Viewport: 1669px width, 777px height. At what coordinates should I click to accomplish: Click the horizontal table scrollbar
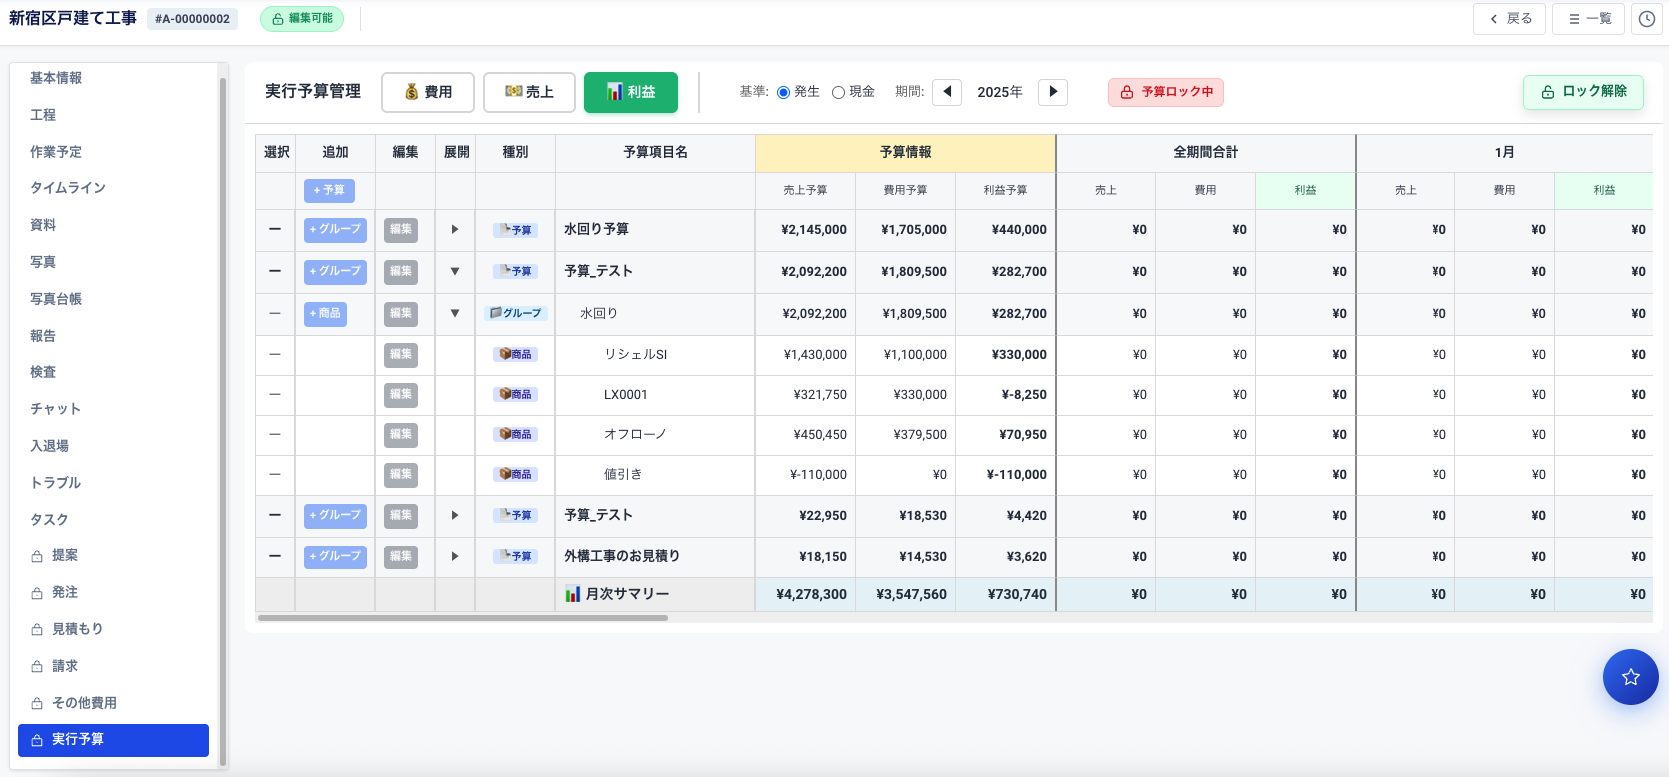tap(462, 618)
